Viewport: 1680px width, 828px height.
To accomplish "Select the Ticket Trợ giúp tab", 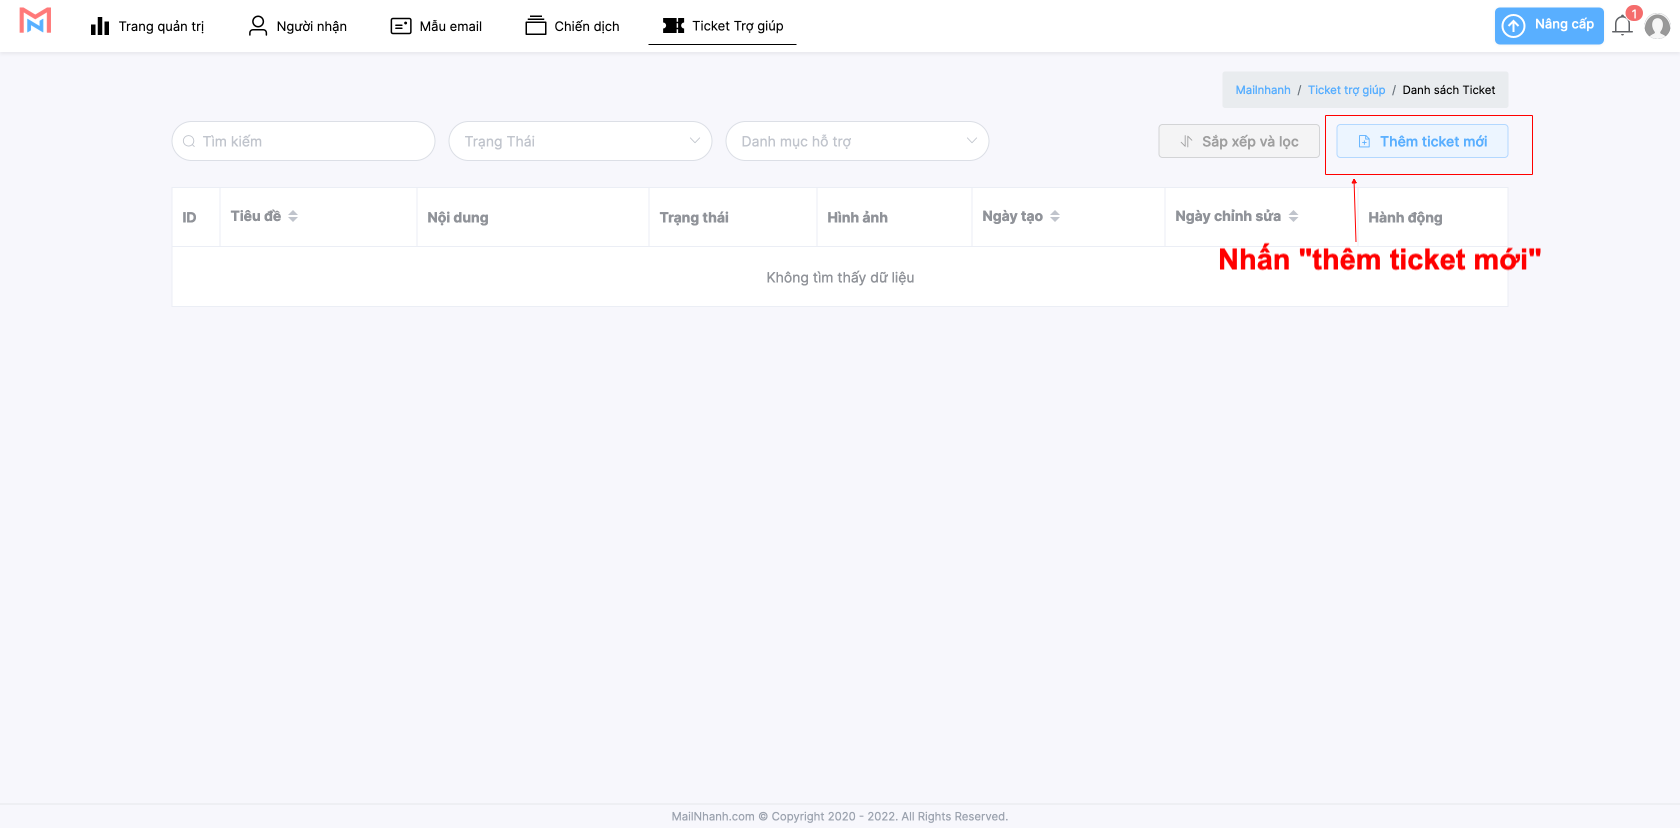I will point(723,26).
